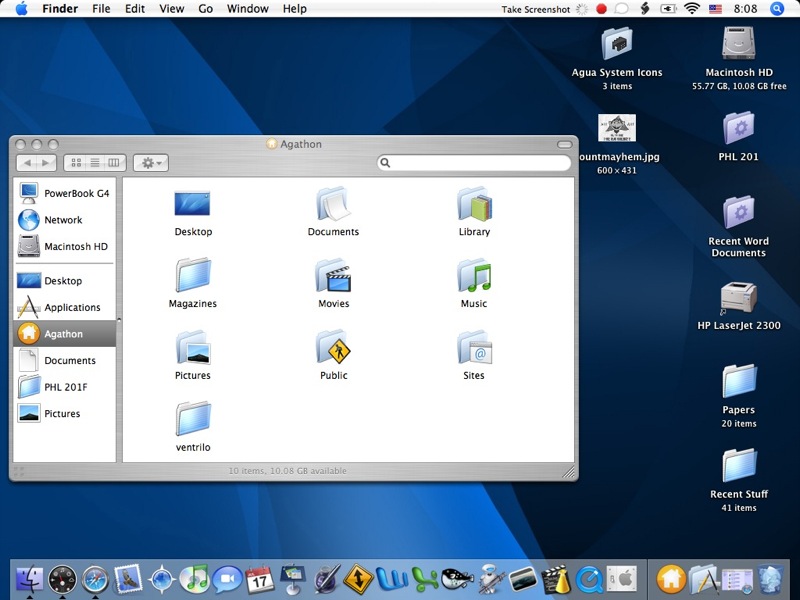Open iTunes from the Dock
This screenshot has width=800, height=600.
coord(194,578)
